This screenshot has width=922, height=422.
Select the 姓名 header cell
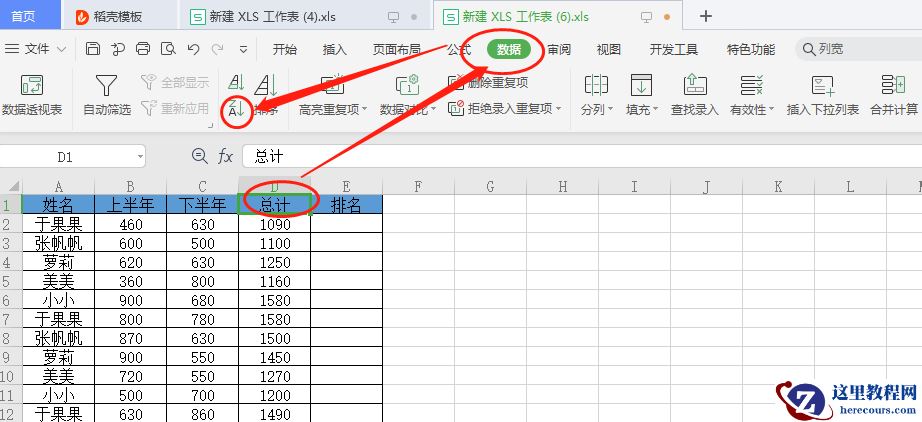tap(58, 205)
